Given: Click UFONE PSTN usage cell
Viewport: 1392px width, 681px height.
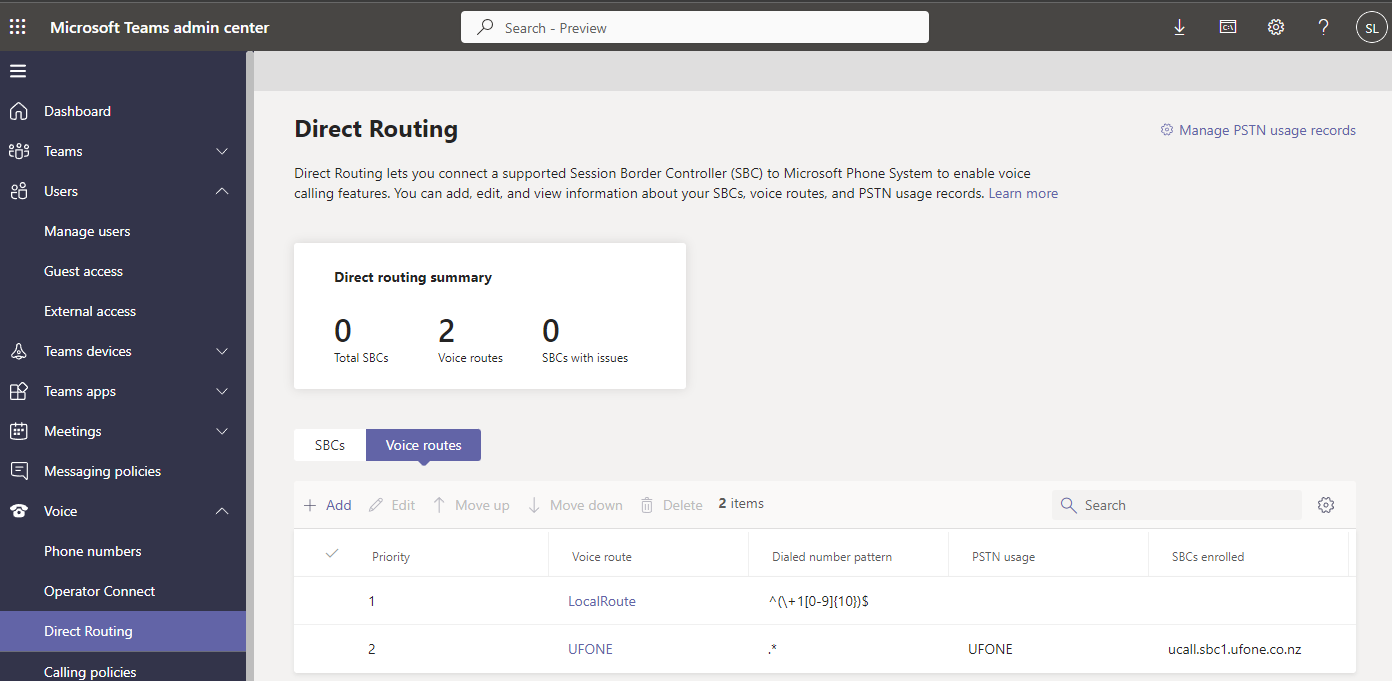Looking at the screenshot, I should [x=990, y=649].
